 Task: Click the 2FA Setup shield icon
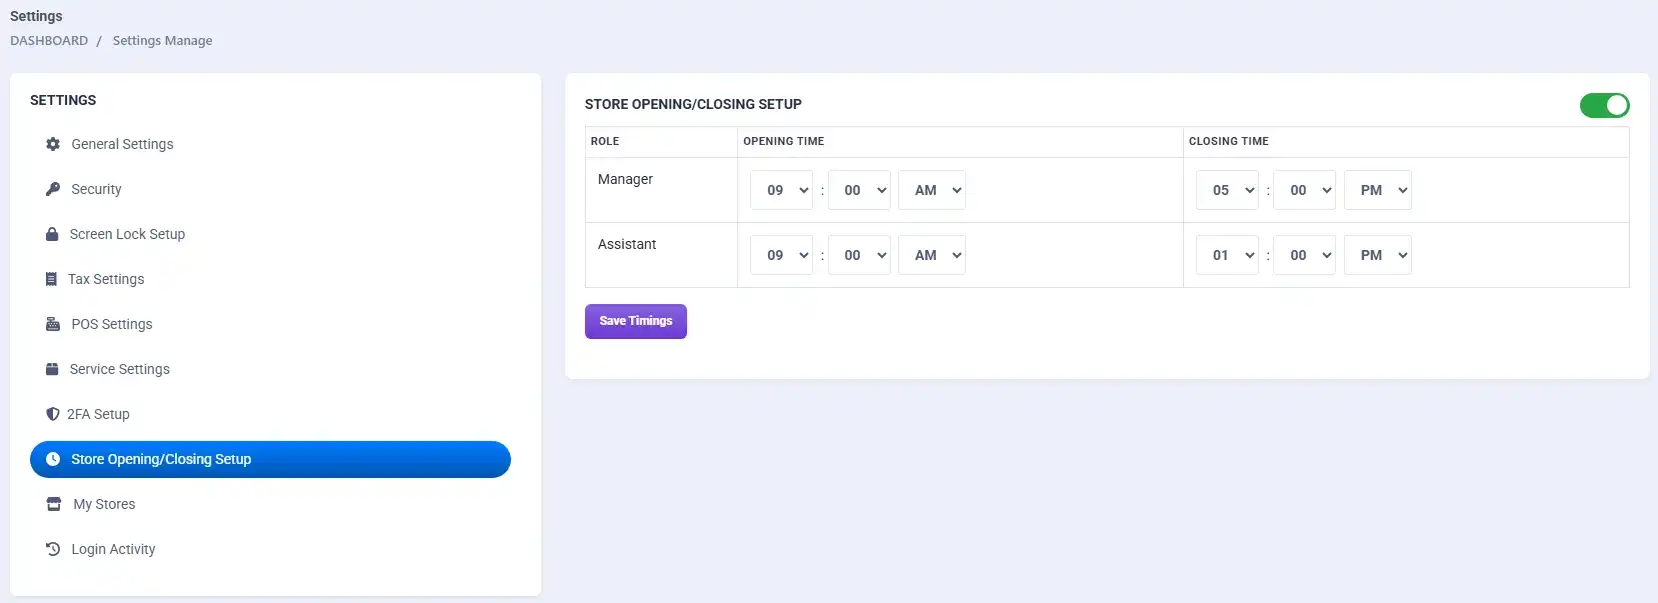click(x=52, y=414)
